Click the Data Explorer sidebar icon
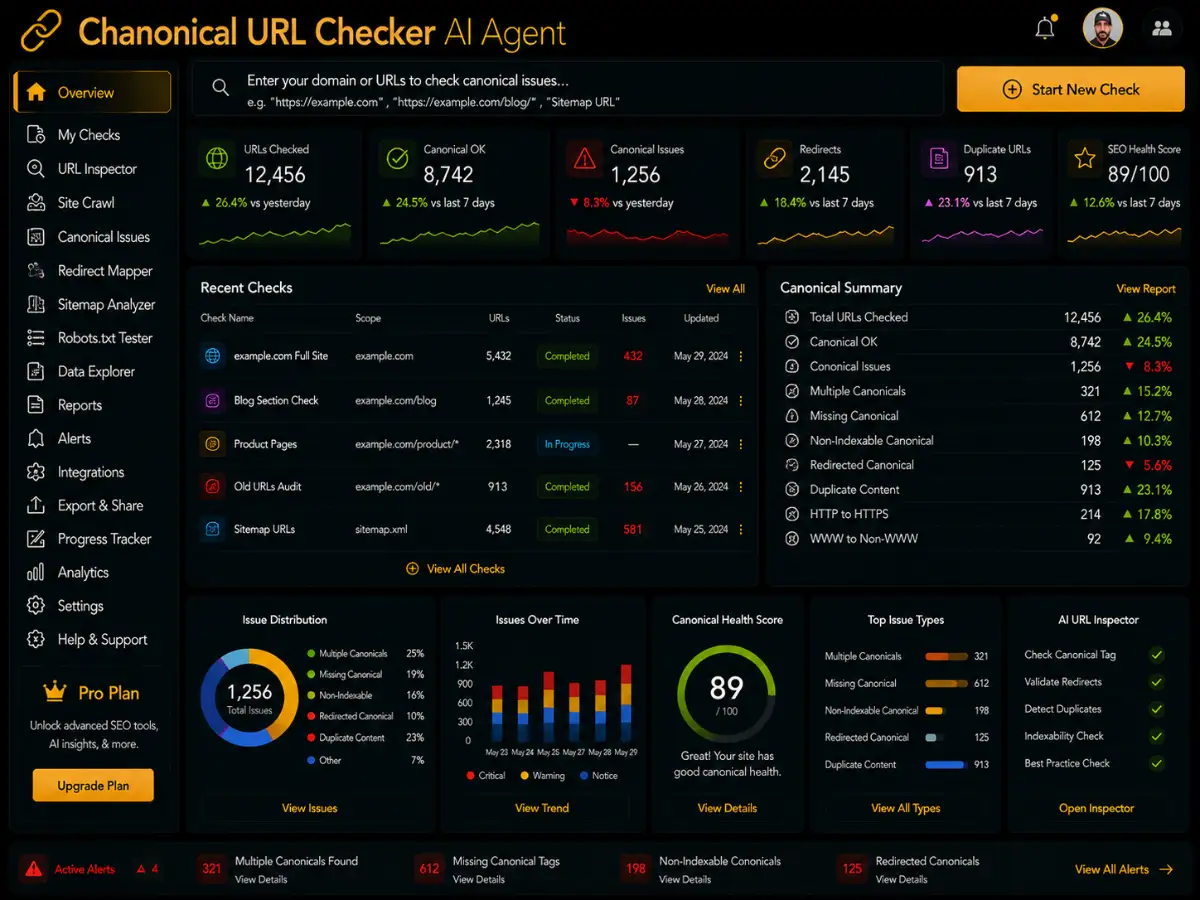Image resolution: width=1200 pixels, height=900 pixels. click(x=36, y=371)
